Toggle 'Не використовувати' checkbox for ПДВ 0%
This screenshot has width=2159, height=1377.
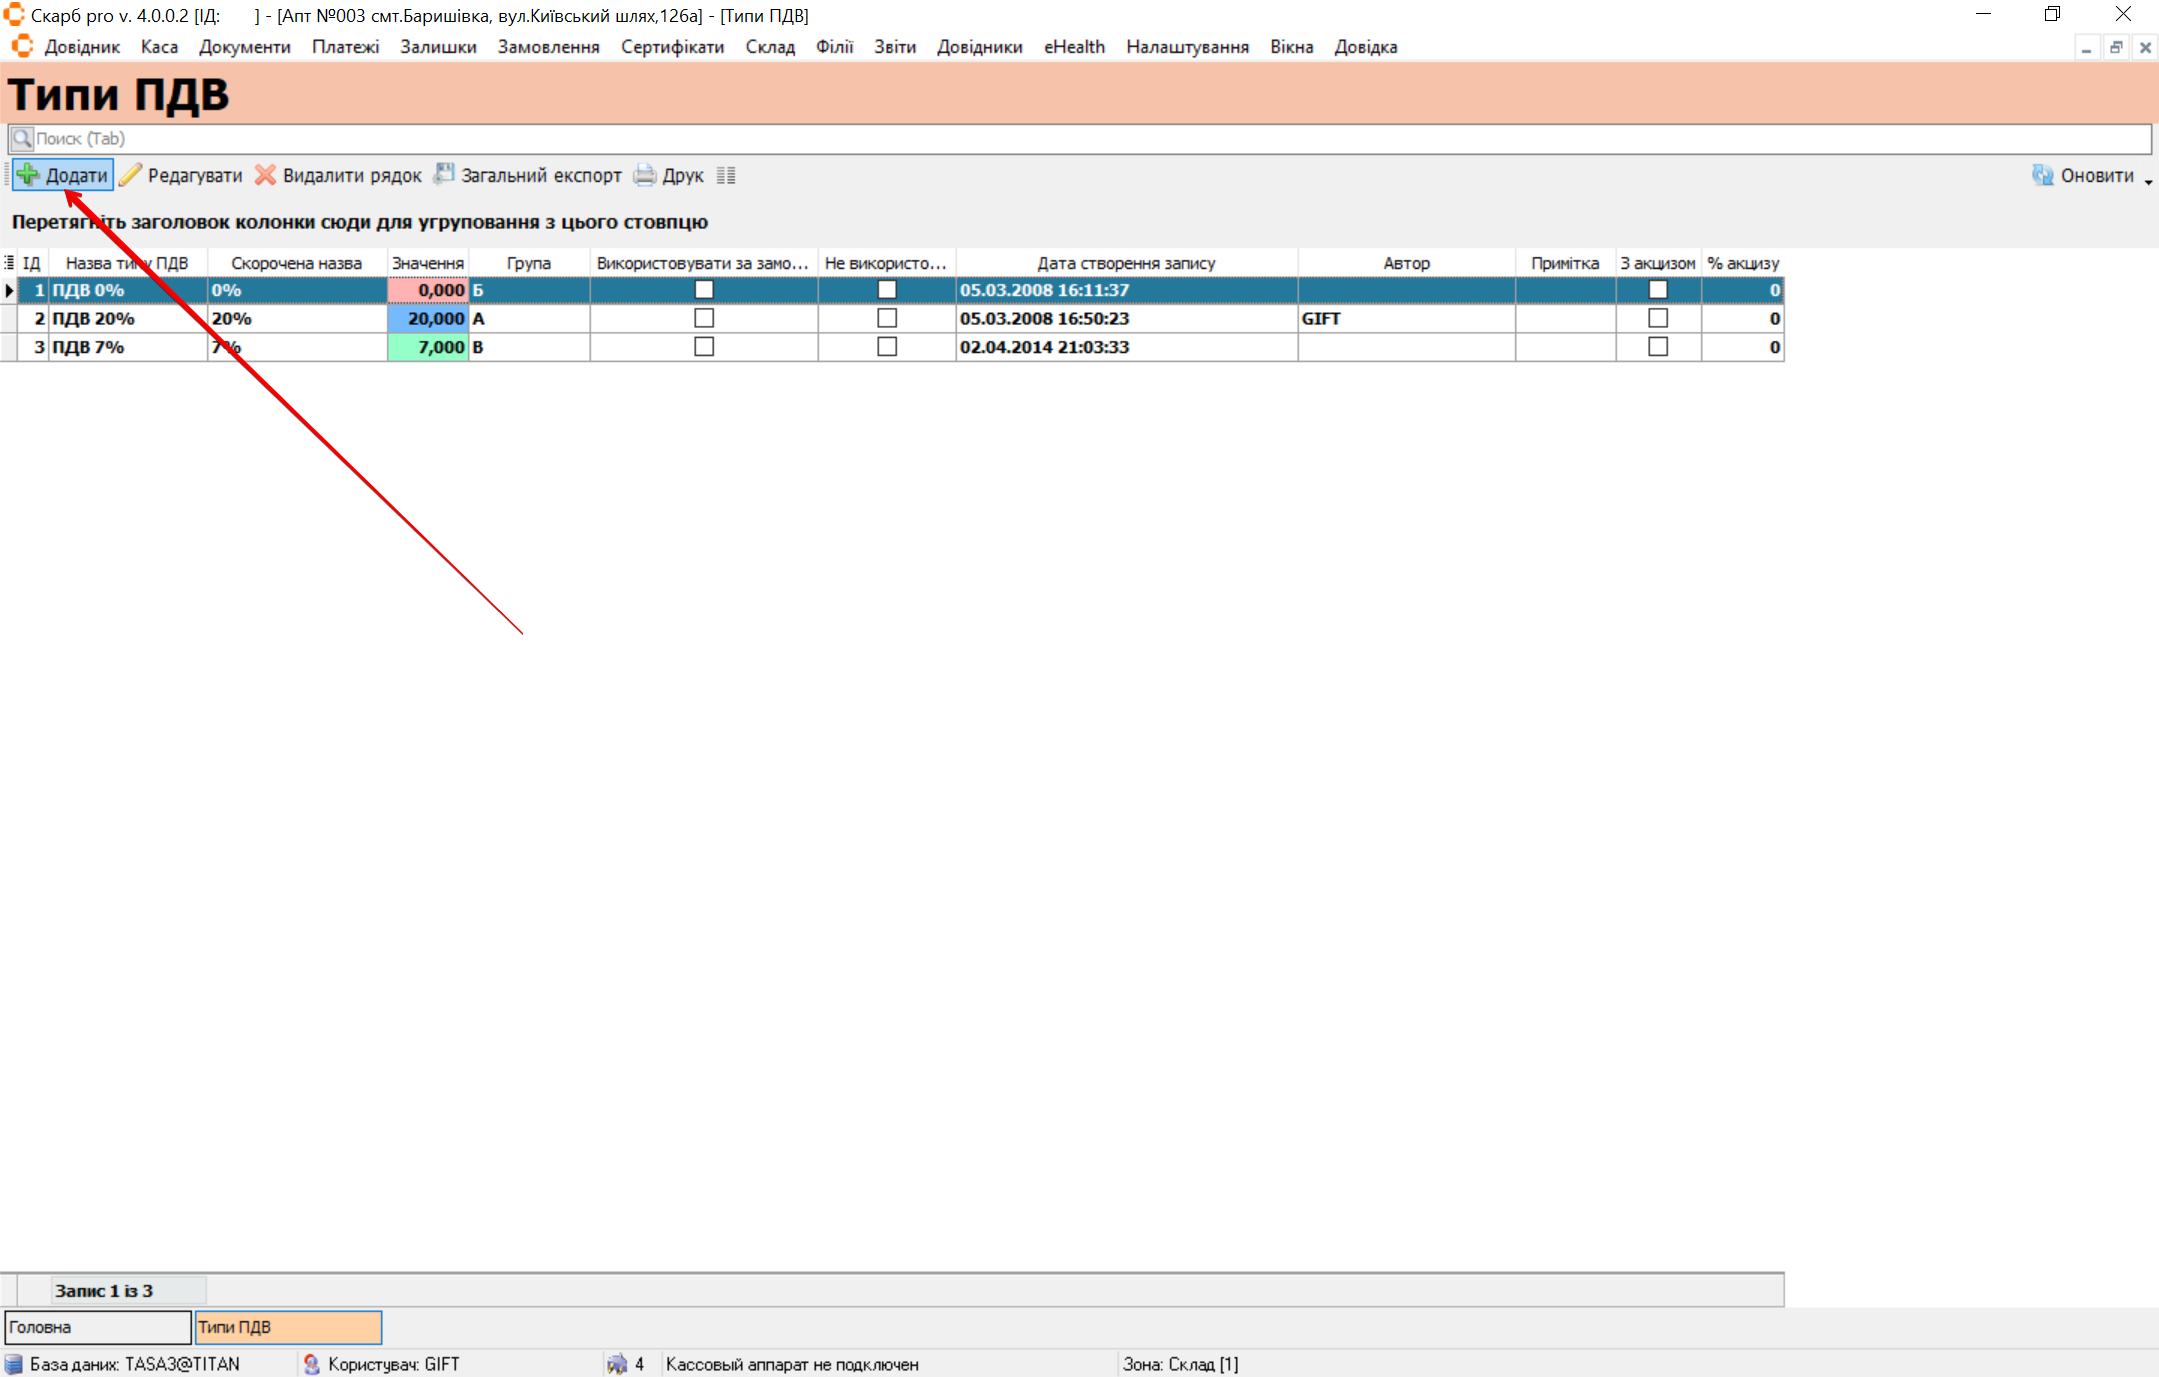(887, 290)
